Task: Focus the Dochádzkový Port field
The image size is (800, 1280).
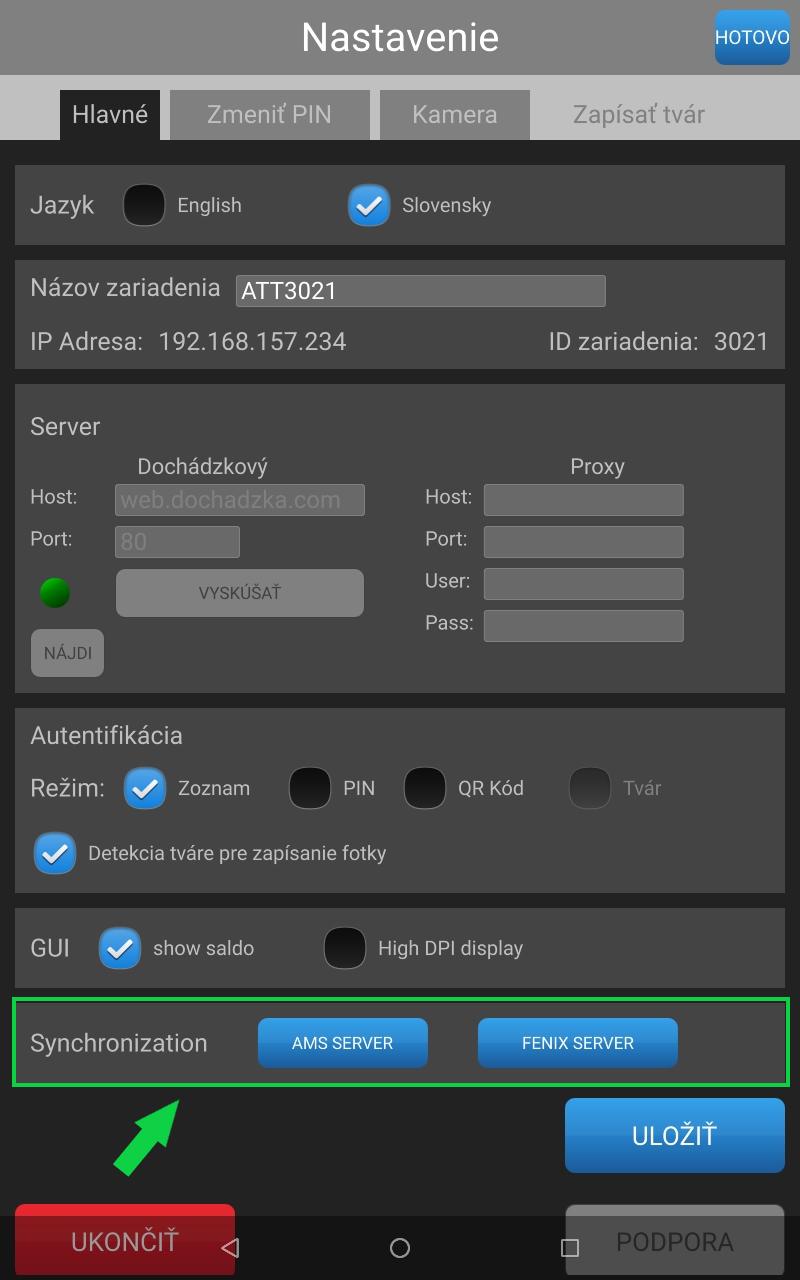Action: [x=177, y=542]
